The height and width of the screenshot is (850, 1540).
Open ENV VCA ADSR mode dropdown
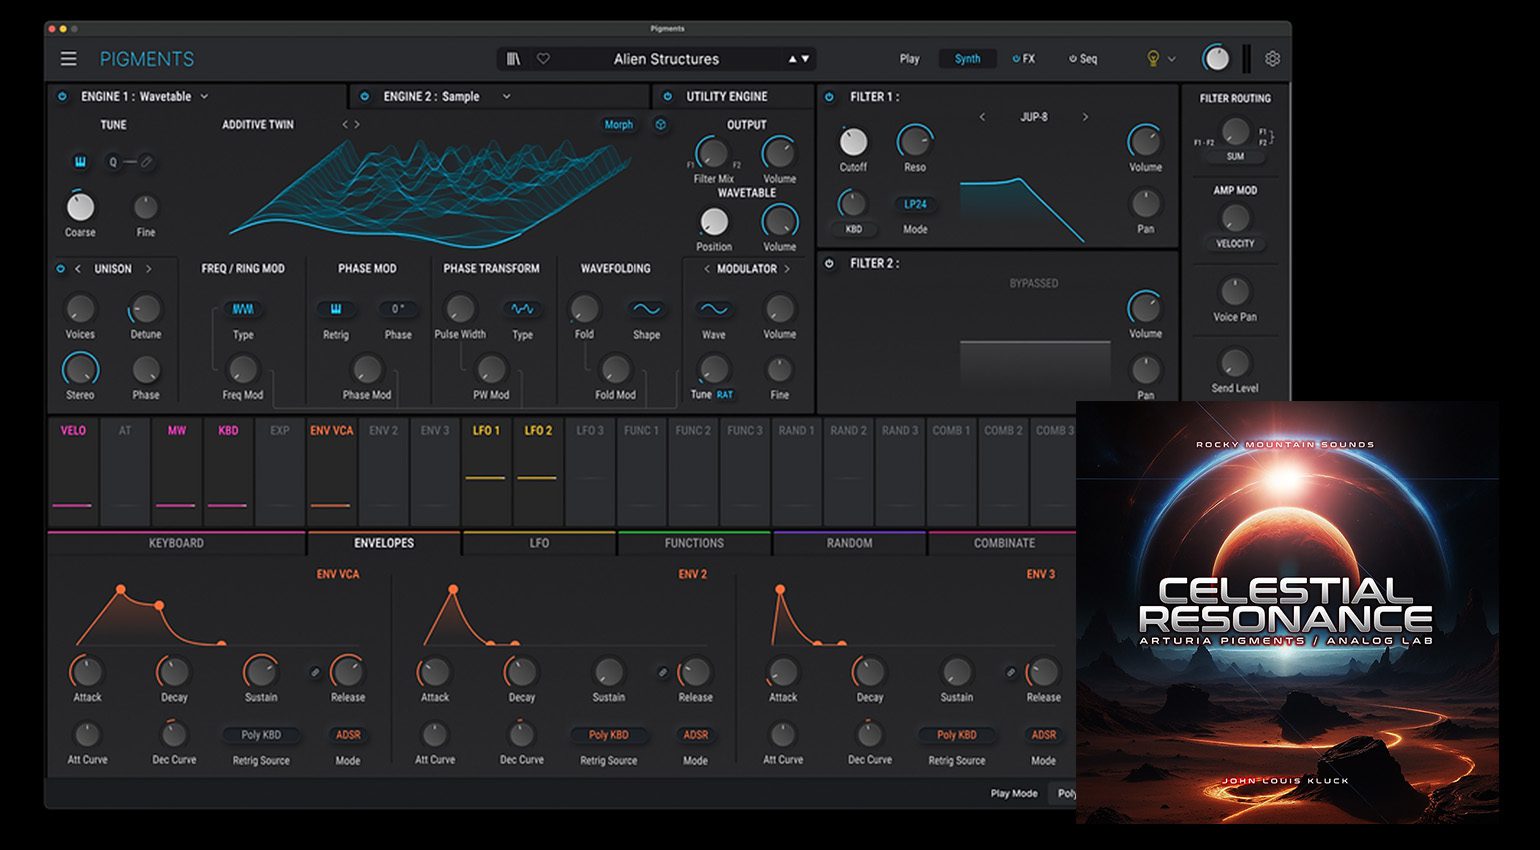point(348,735)
